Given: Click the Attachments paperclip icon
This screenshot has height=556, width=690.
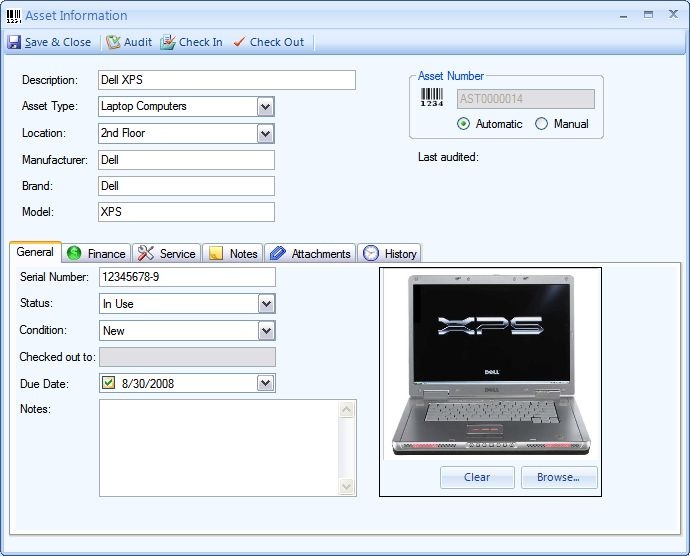Looking at the screenshot, I should coord(278,253).
